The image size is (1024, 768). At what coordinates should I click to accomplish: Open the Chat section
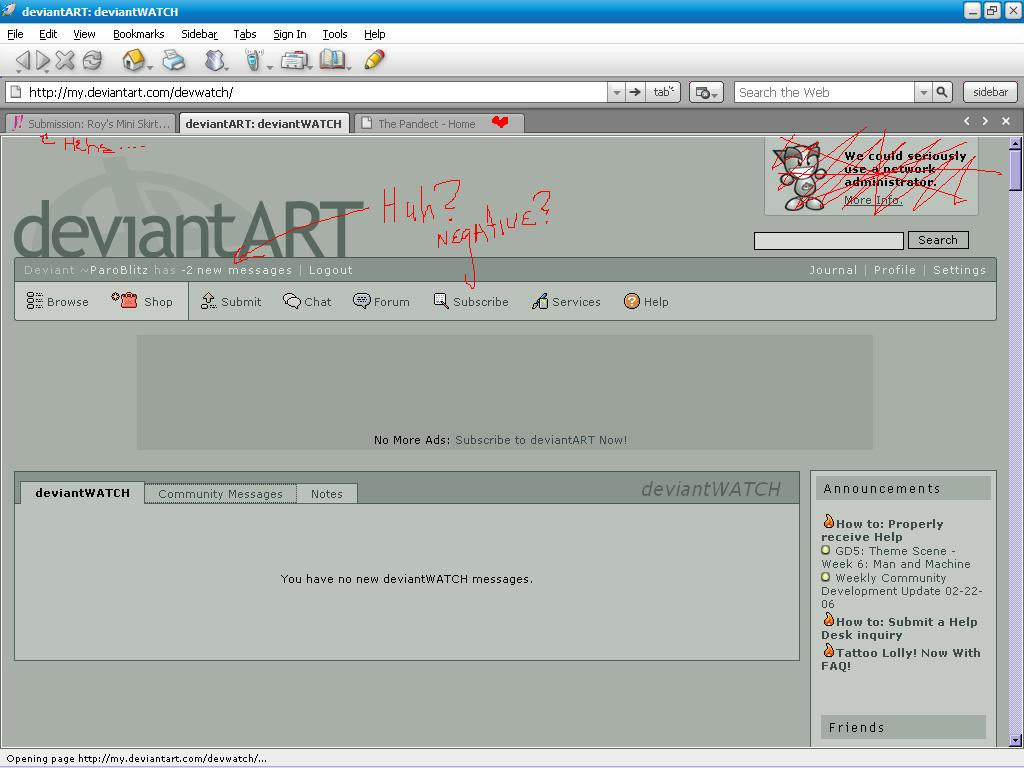pos(307,302)
